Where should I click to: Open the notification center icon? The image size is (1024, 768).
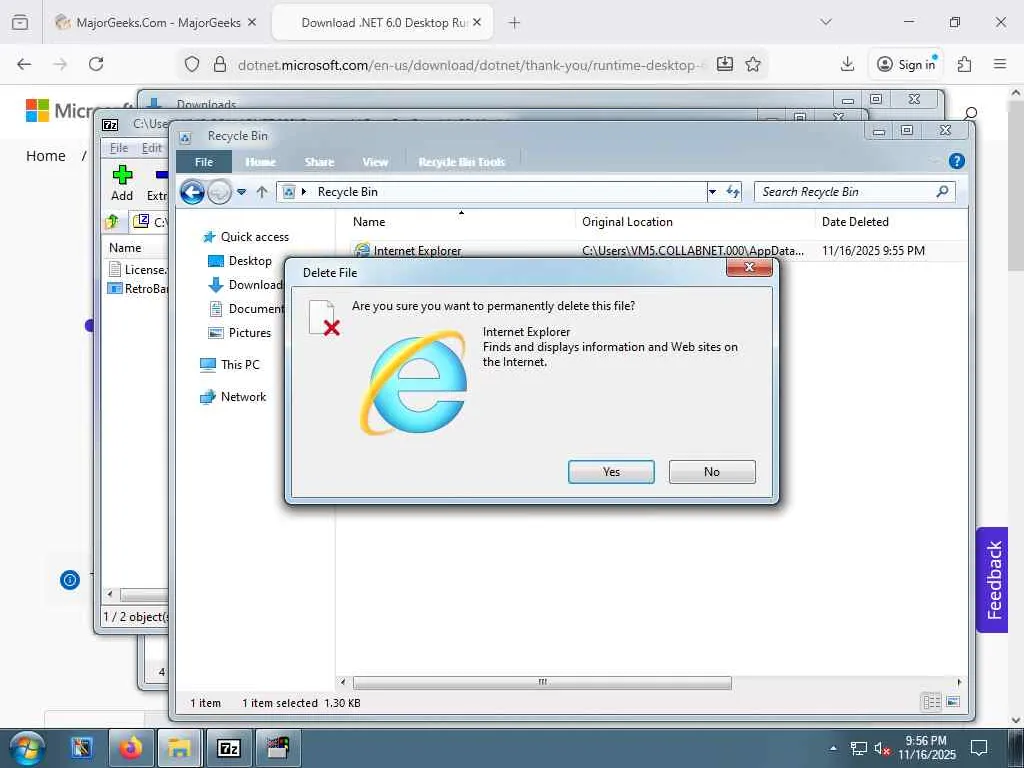coord(978,748)
